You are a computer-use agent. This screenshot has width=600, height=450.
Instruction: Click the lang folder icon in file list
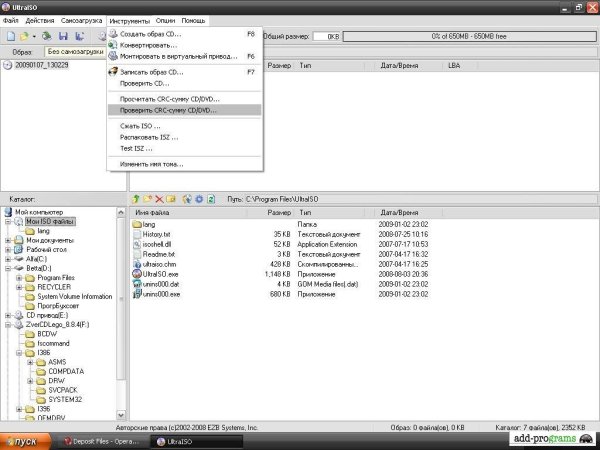(137, 224)
